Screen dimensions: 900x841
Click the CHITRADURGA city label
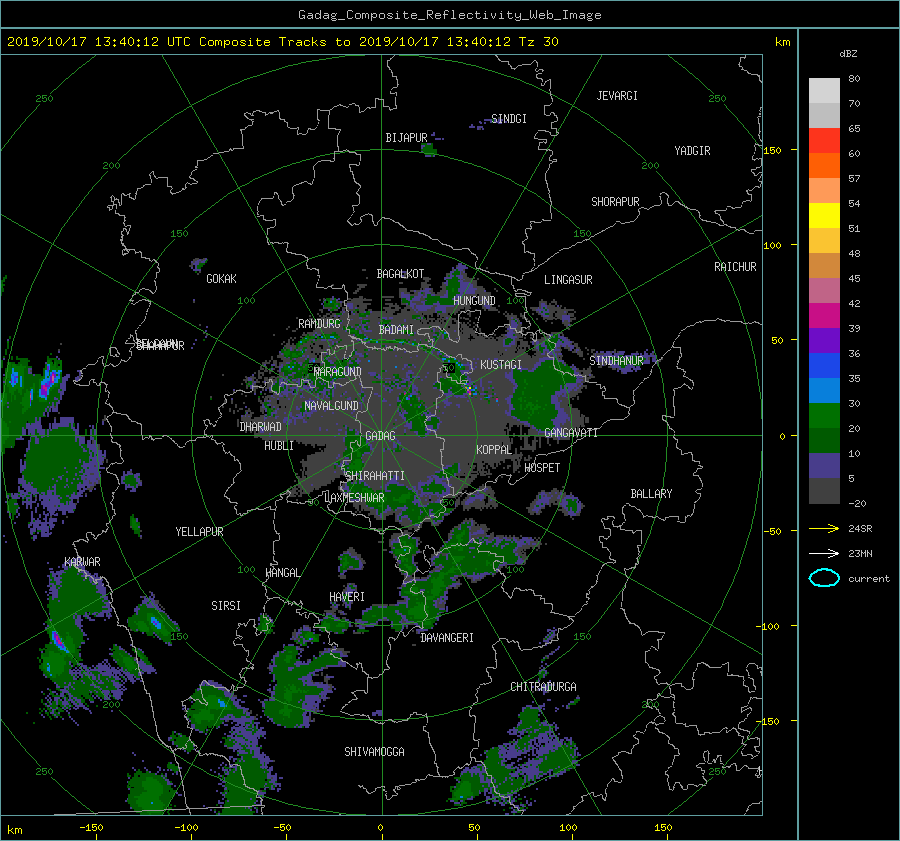coord(543,687)
